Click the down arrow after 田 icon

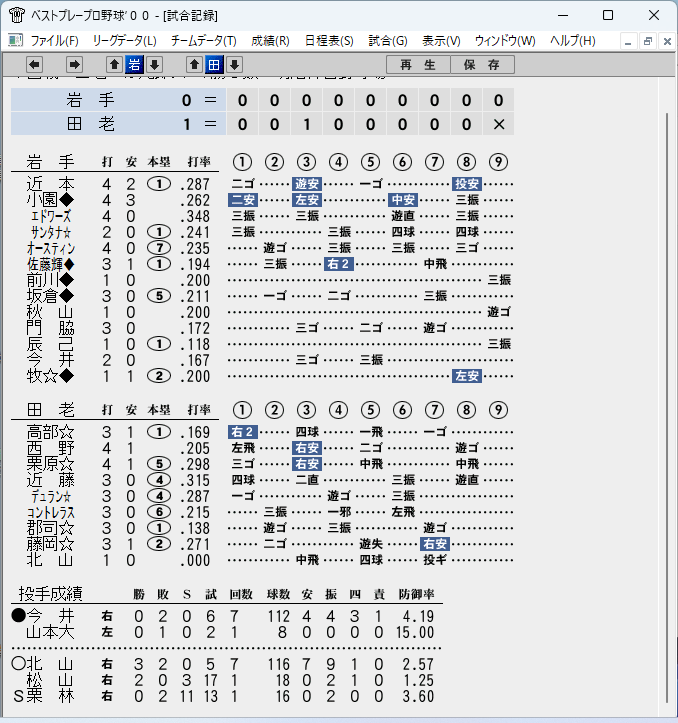click(234, 65)
